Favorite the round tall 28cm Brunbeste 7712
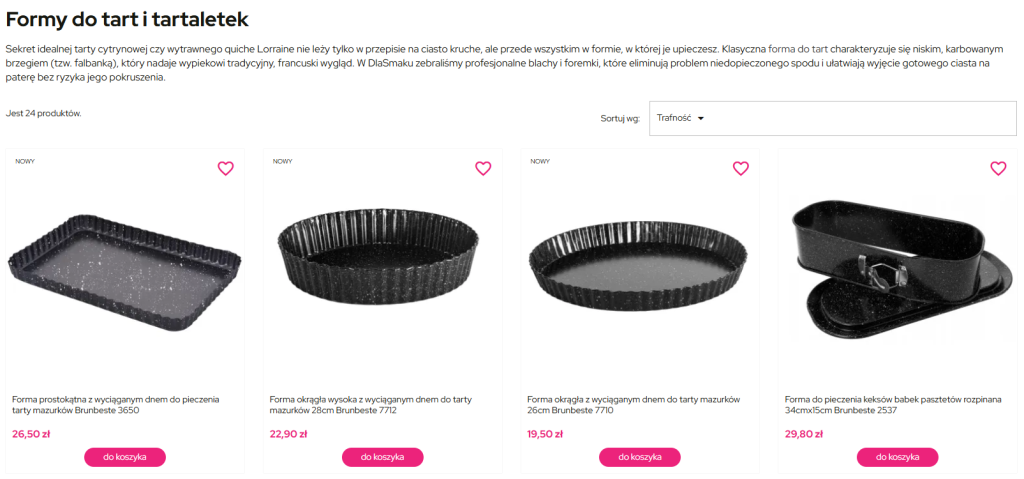This screenshot has height=479, width=1024. click(x=483, y=168)
